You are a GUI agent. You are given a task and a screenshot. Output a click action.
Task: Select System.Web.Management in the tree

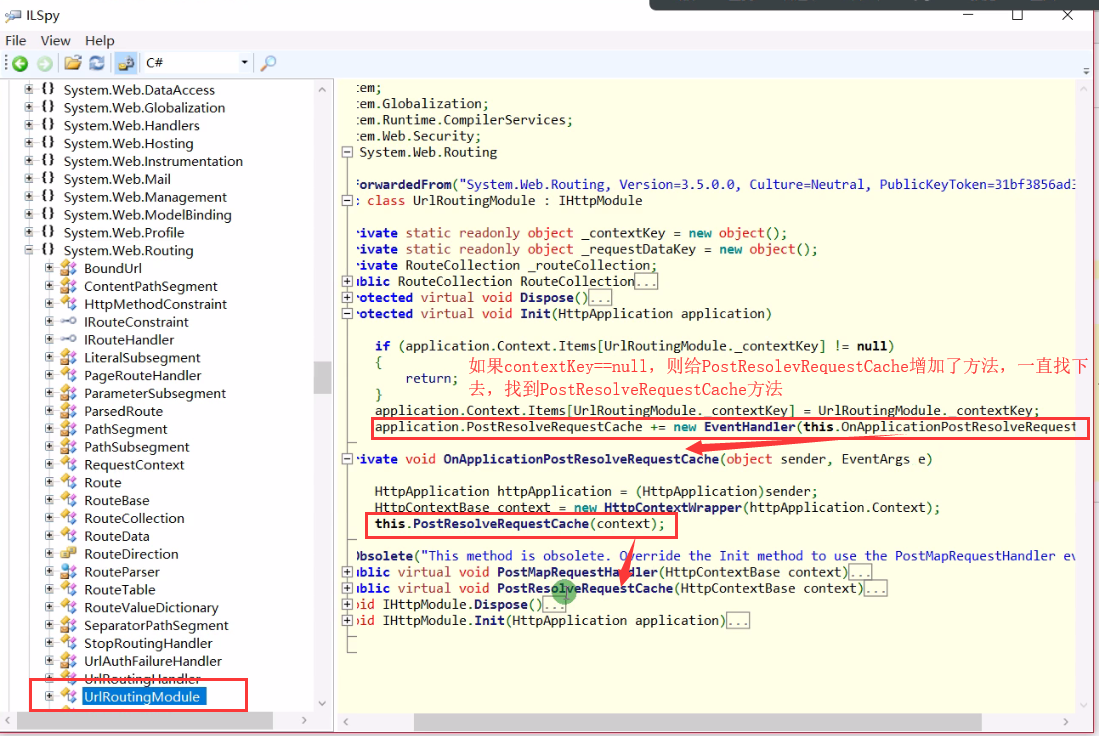144,197
